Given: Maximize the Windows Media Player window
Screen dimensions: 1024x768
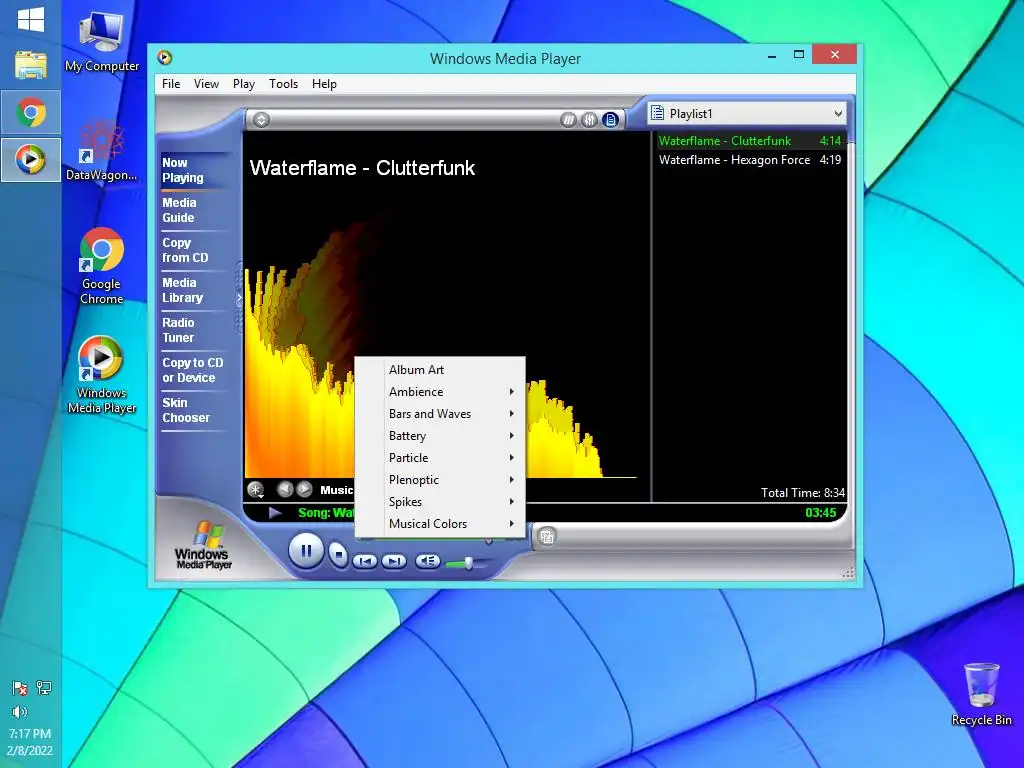Looking at the screenshot, I should click(x=799, y=55).
